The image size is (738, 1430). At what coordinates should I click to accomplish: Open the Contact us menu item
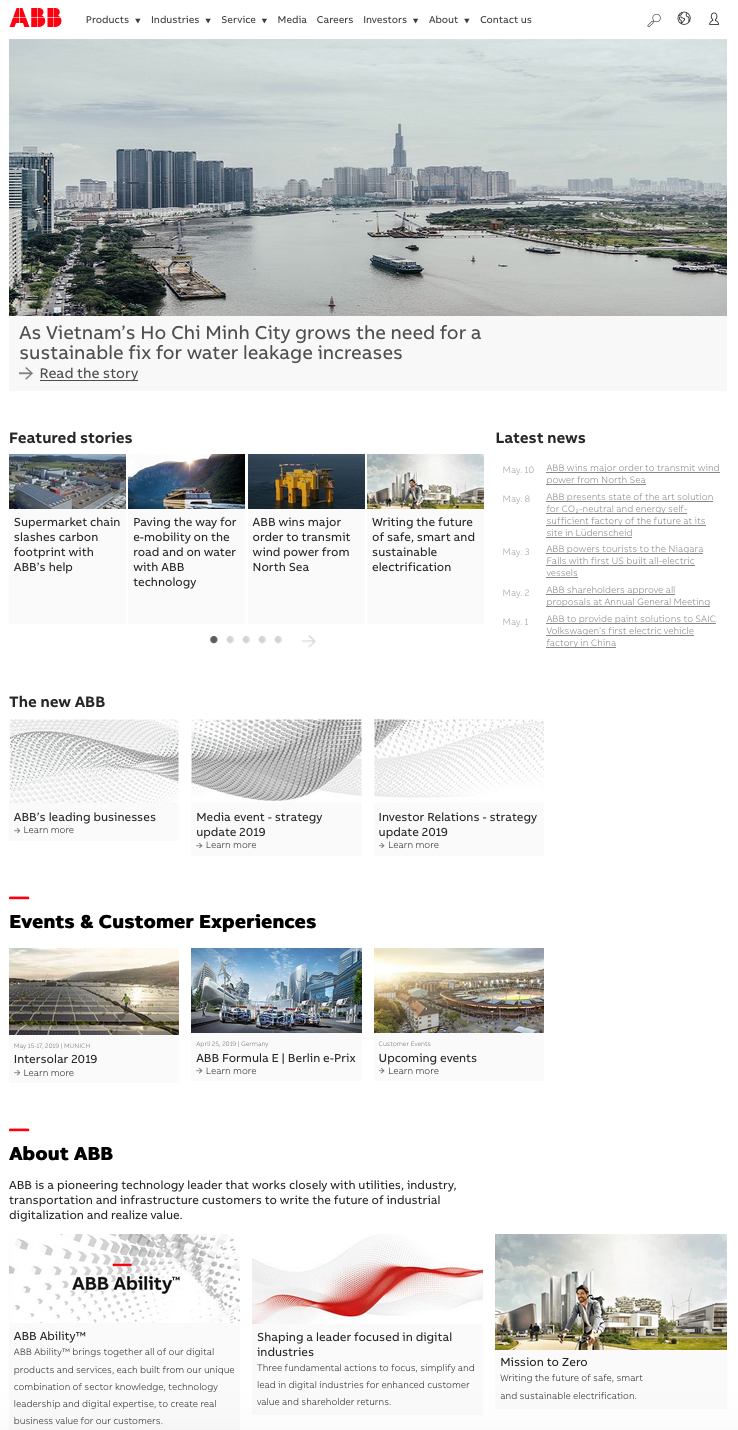pyautogui.click(x=506, y=19)
